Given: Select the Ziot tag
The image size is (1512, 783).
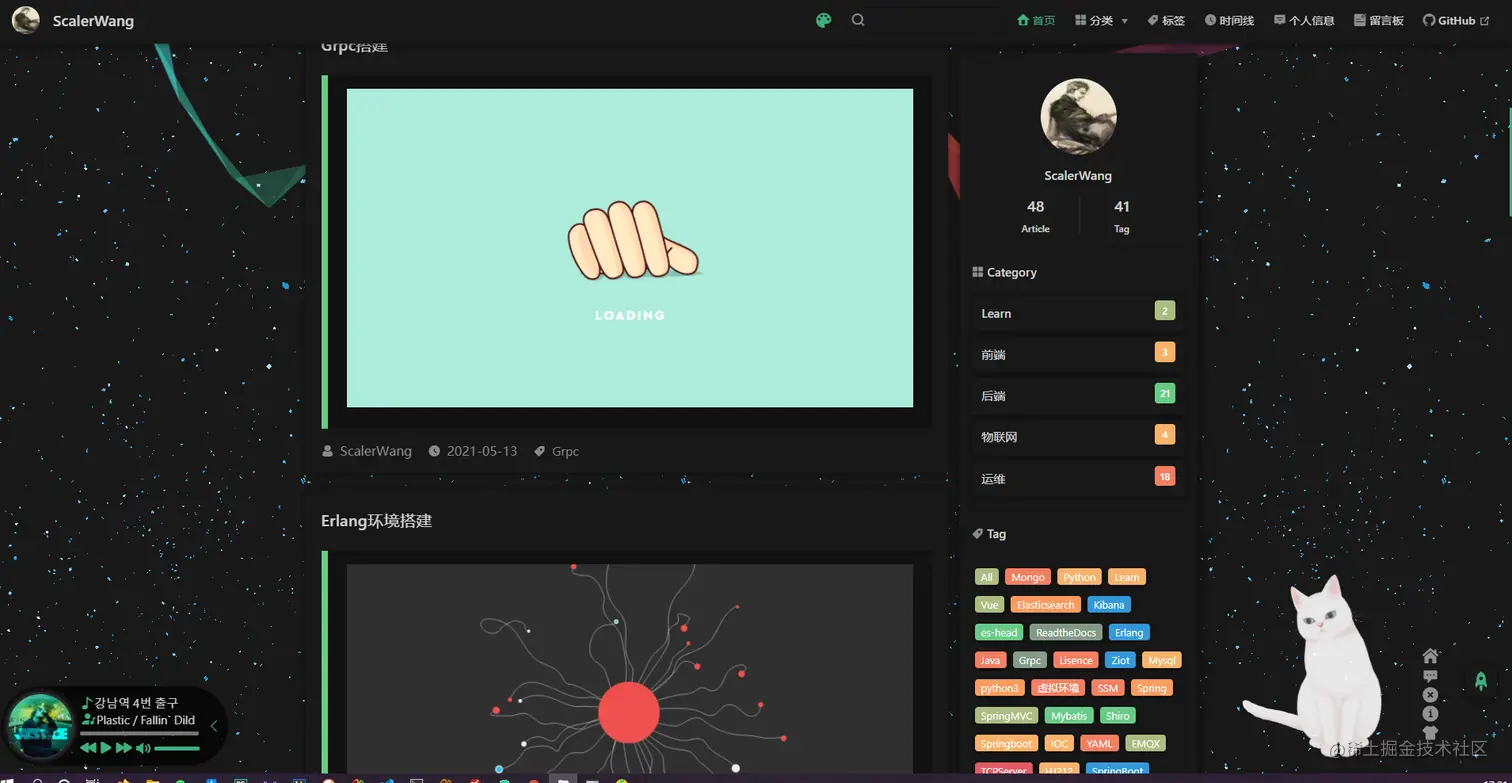Looking at the screenshot, I should pos(1121,660).
